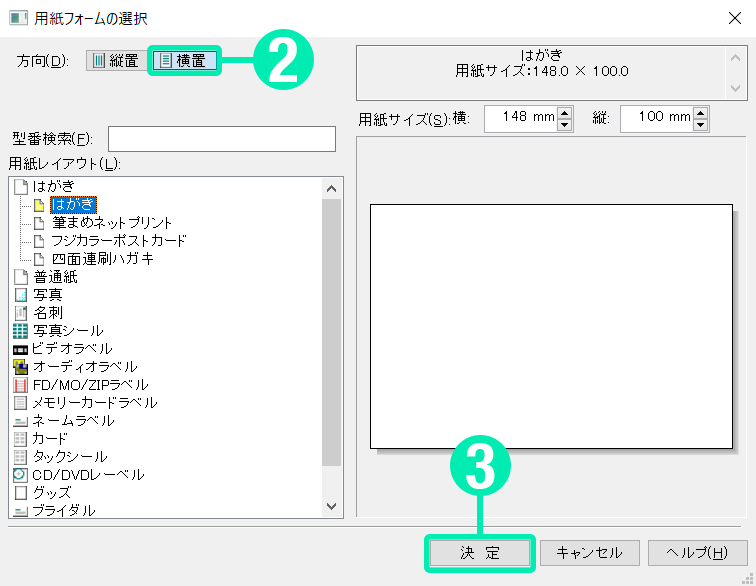
Task: Open the 名刺 category text
Action: [47, 313]
